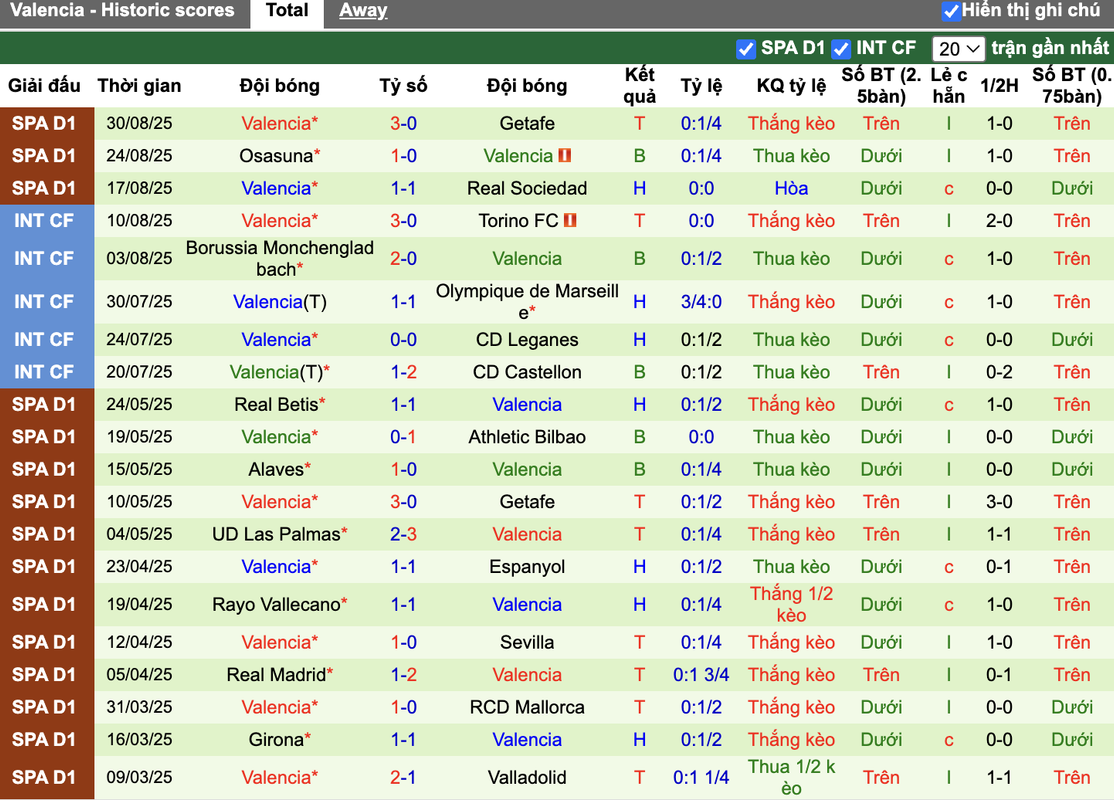Click the Thời gian column header

[139, 86]
